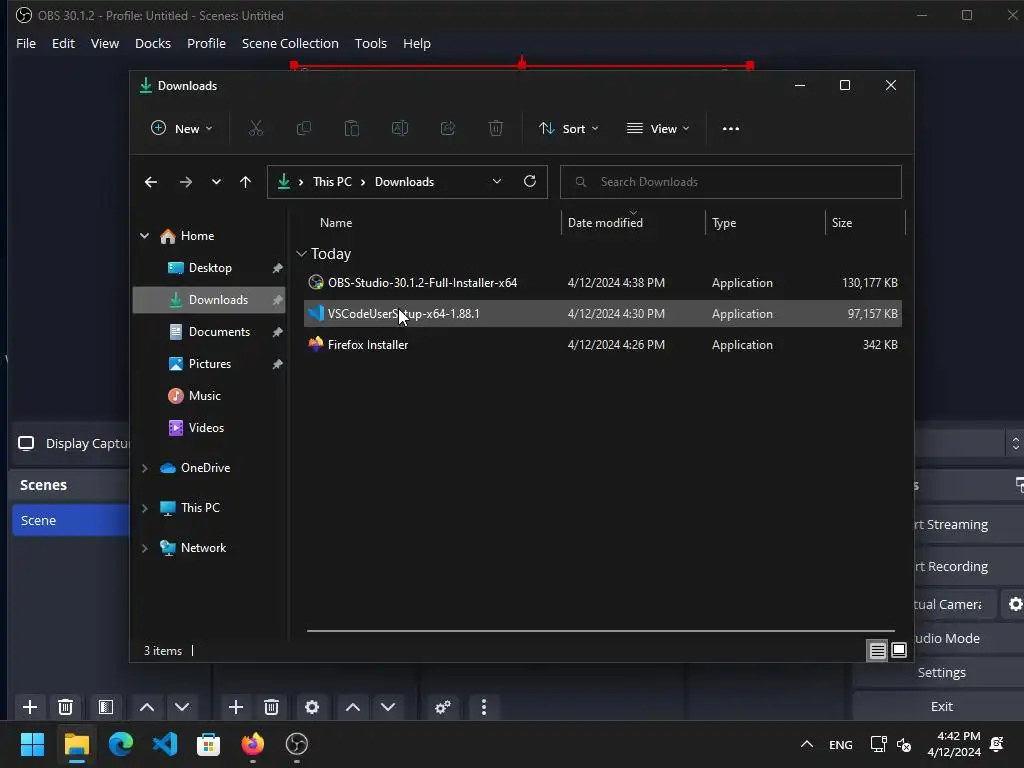Click the Delete trash icon in Explorer toolbar

click(496, 129)
